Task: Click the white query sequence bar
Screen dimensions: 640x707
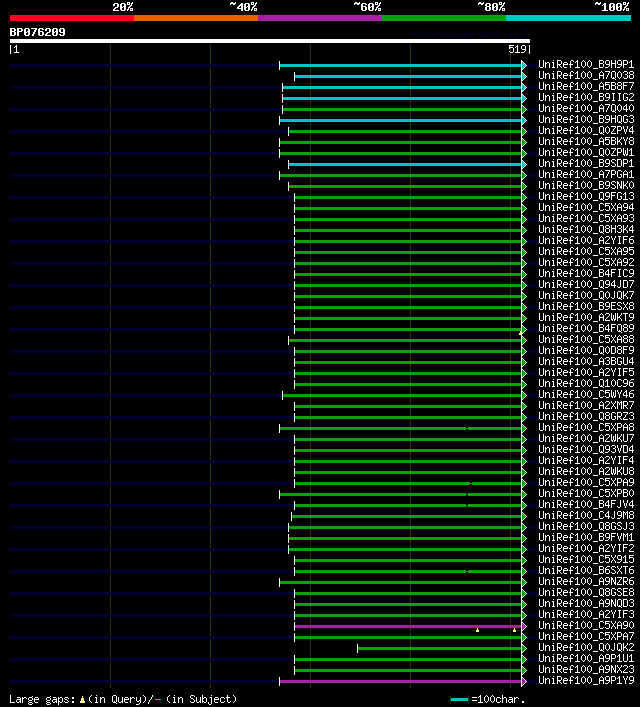Action: pos(270,41)
